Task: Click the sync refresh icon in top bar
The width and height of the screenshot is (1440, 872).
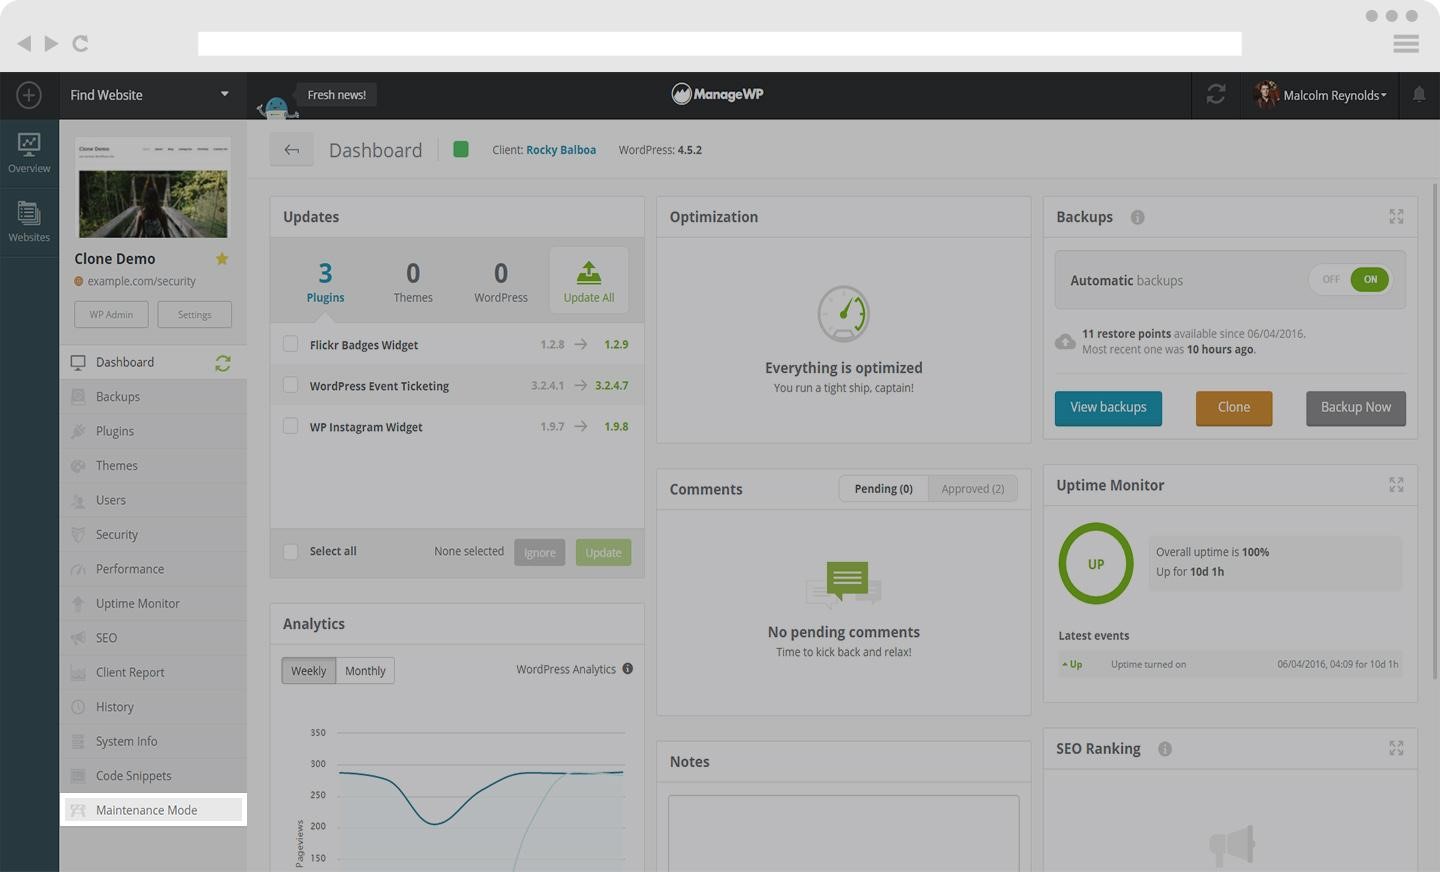Action: point(1216,94)
